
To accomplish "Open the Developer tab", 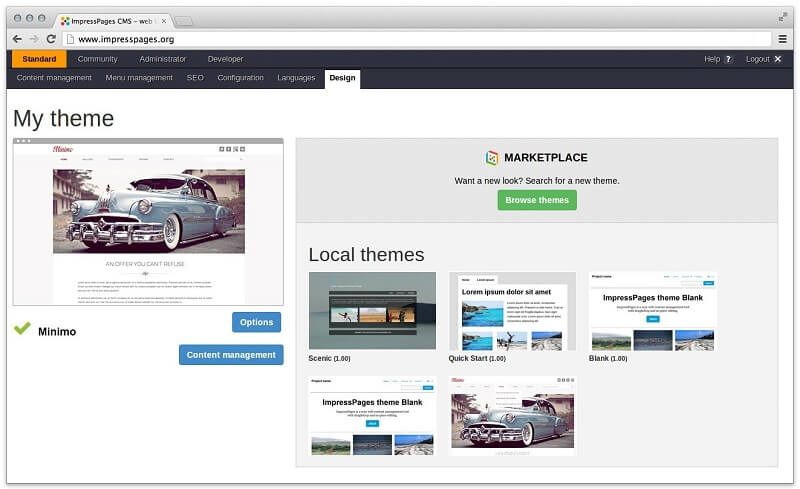I will click(226, 59).
